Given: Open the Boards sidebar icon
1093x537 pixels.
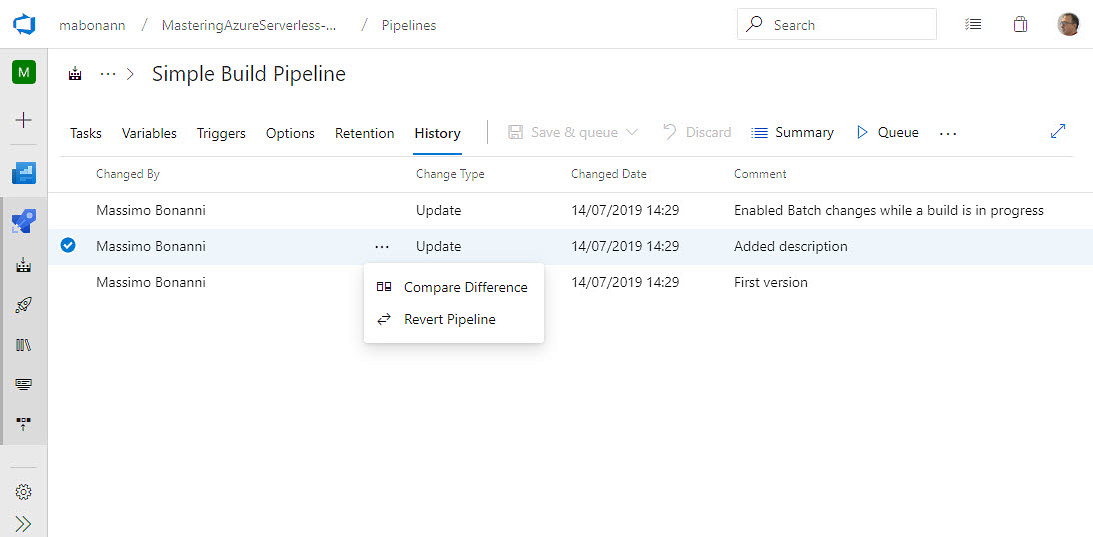Looking at the screenshot, I should pos(24,173).
